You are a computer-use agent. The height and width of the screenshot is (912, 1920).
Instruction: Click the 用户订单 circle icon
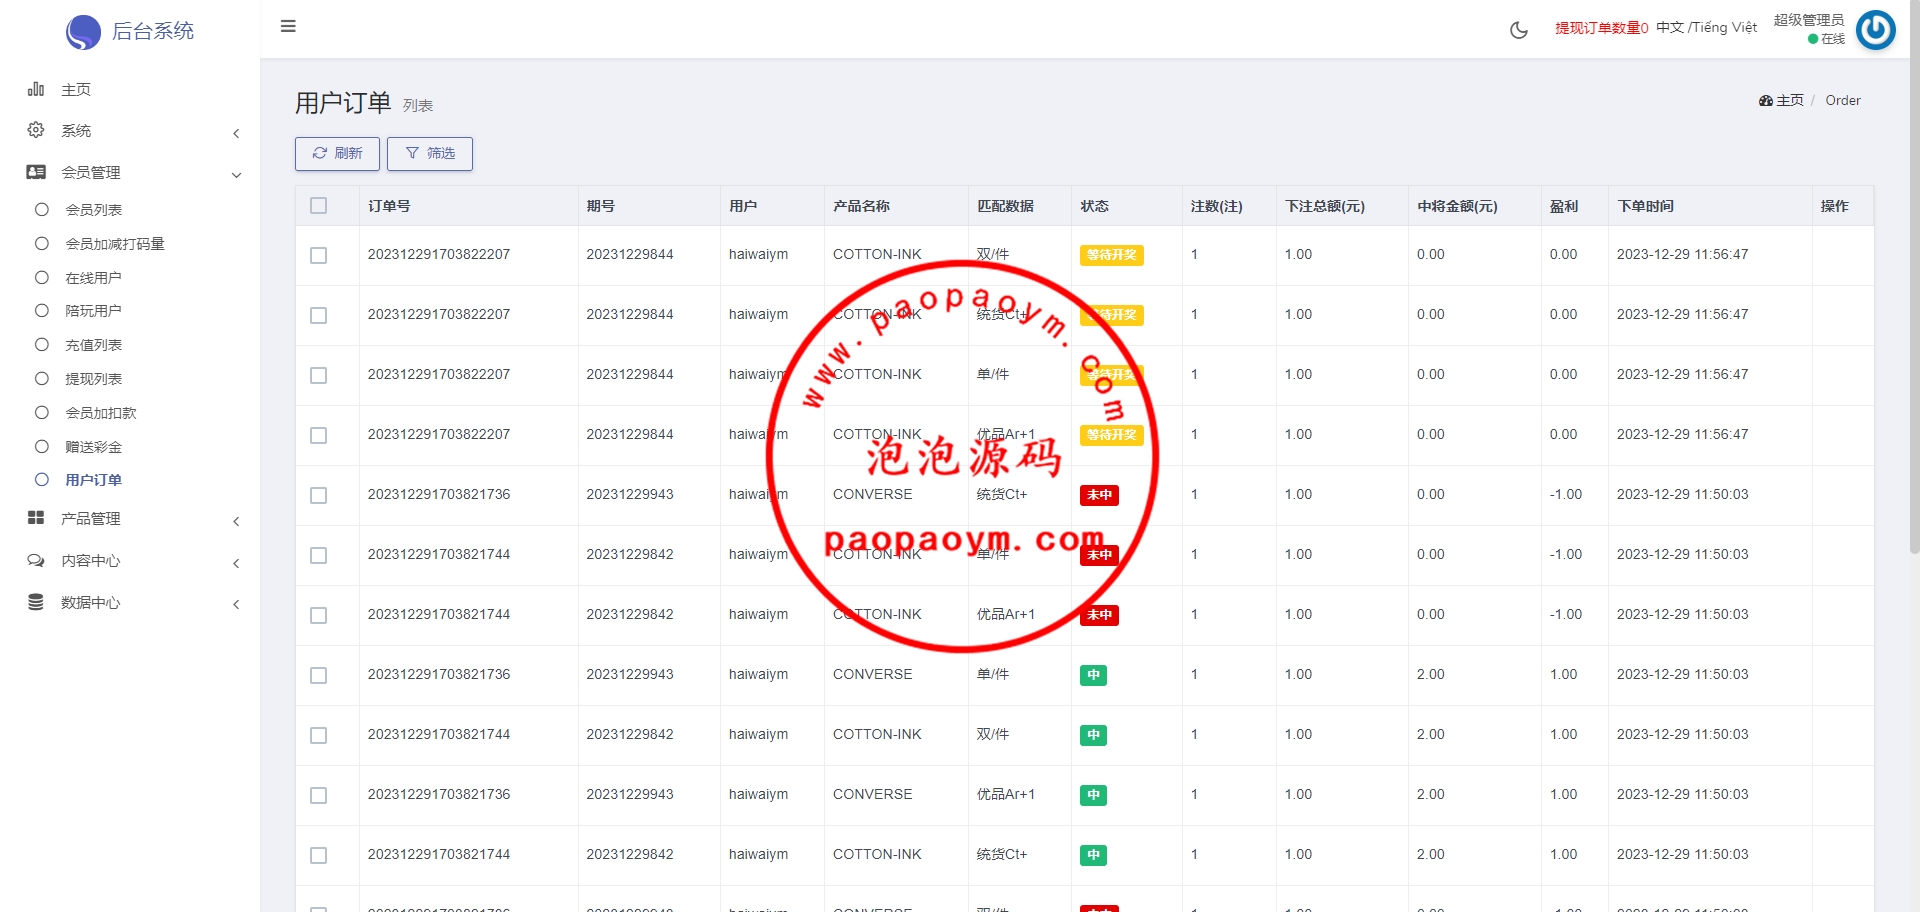point(42,479)
